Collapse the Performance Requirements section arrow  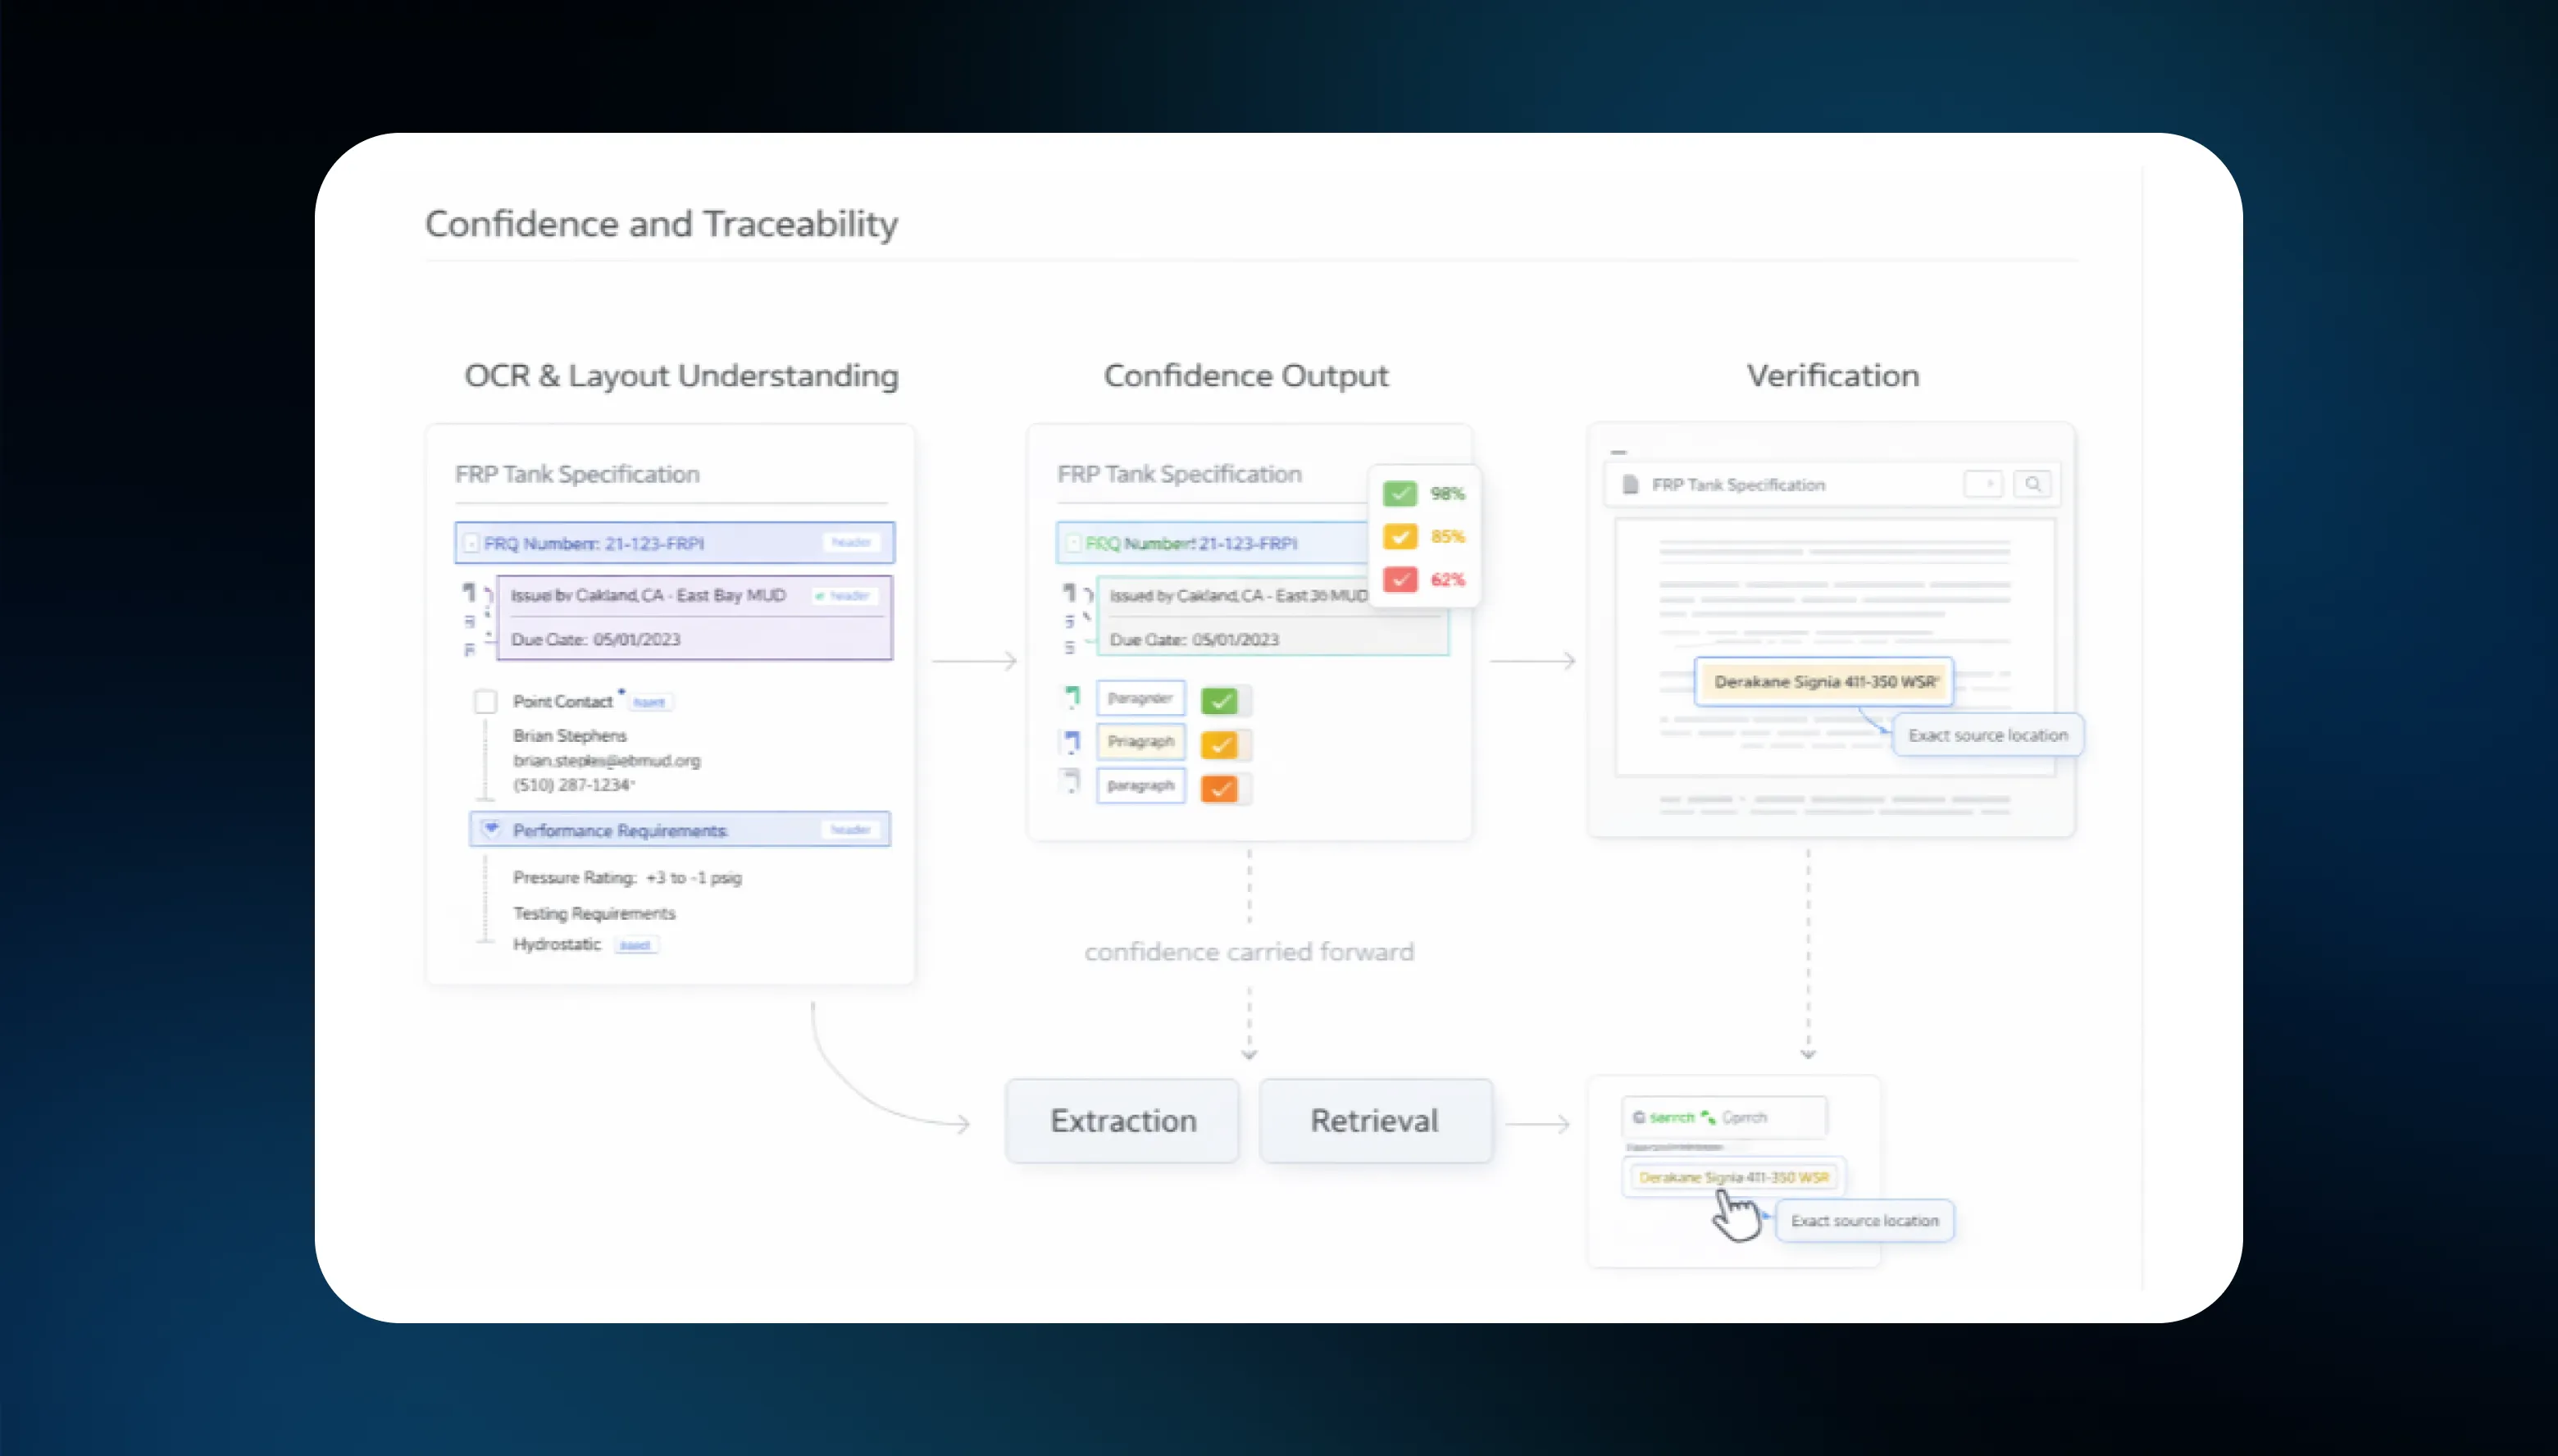[491, 828]
